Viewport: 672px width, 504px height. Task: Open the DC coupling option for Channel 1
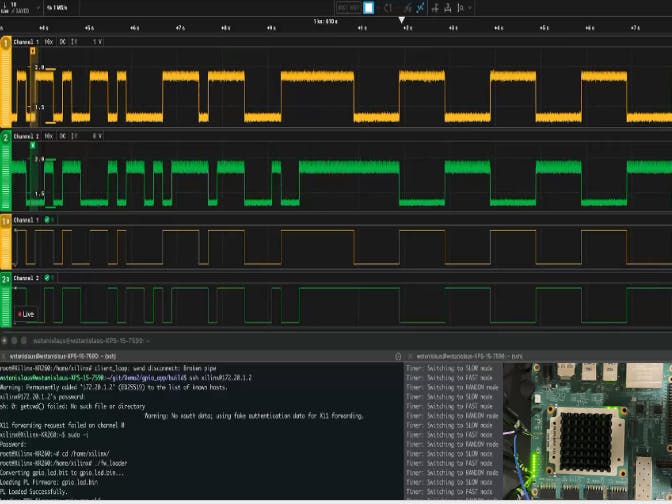pos(62,43)
